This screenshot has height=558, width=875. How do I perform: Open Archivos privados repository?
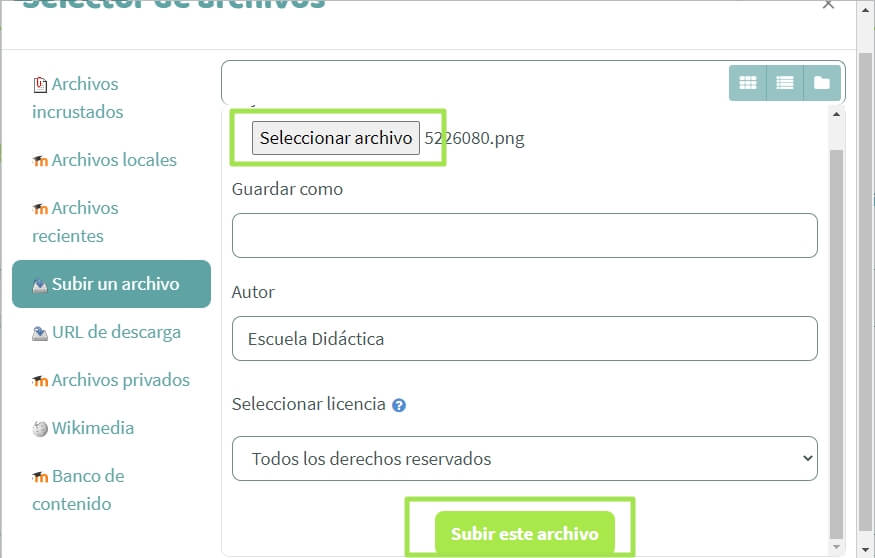pos(112,380)
